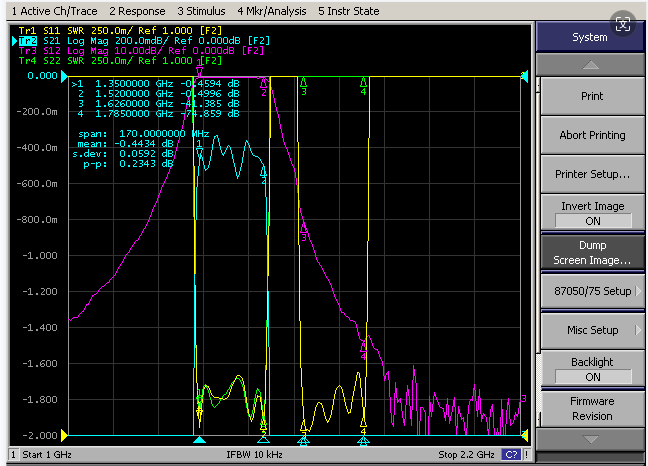This screenshot has width=648, height=466.
Task: Click marker 1 readout row 1.3500000 GHz
Action: pos(155,83)
